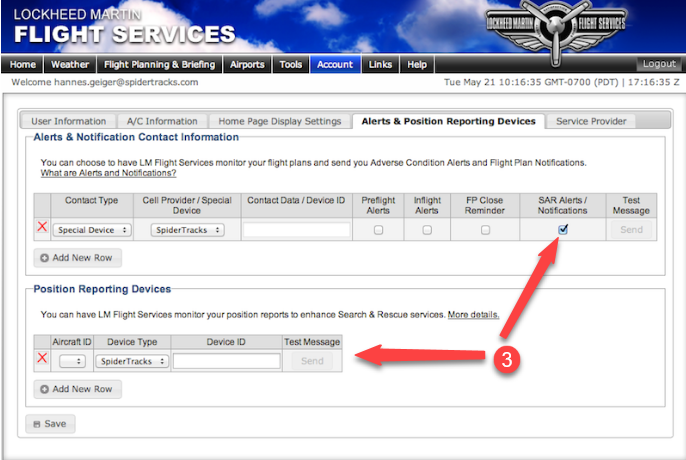The width and height of the screenshot is (686, 460).
Task: Switch to A/C Information tab
Action: tap(162, 121)
